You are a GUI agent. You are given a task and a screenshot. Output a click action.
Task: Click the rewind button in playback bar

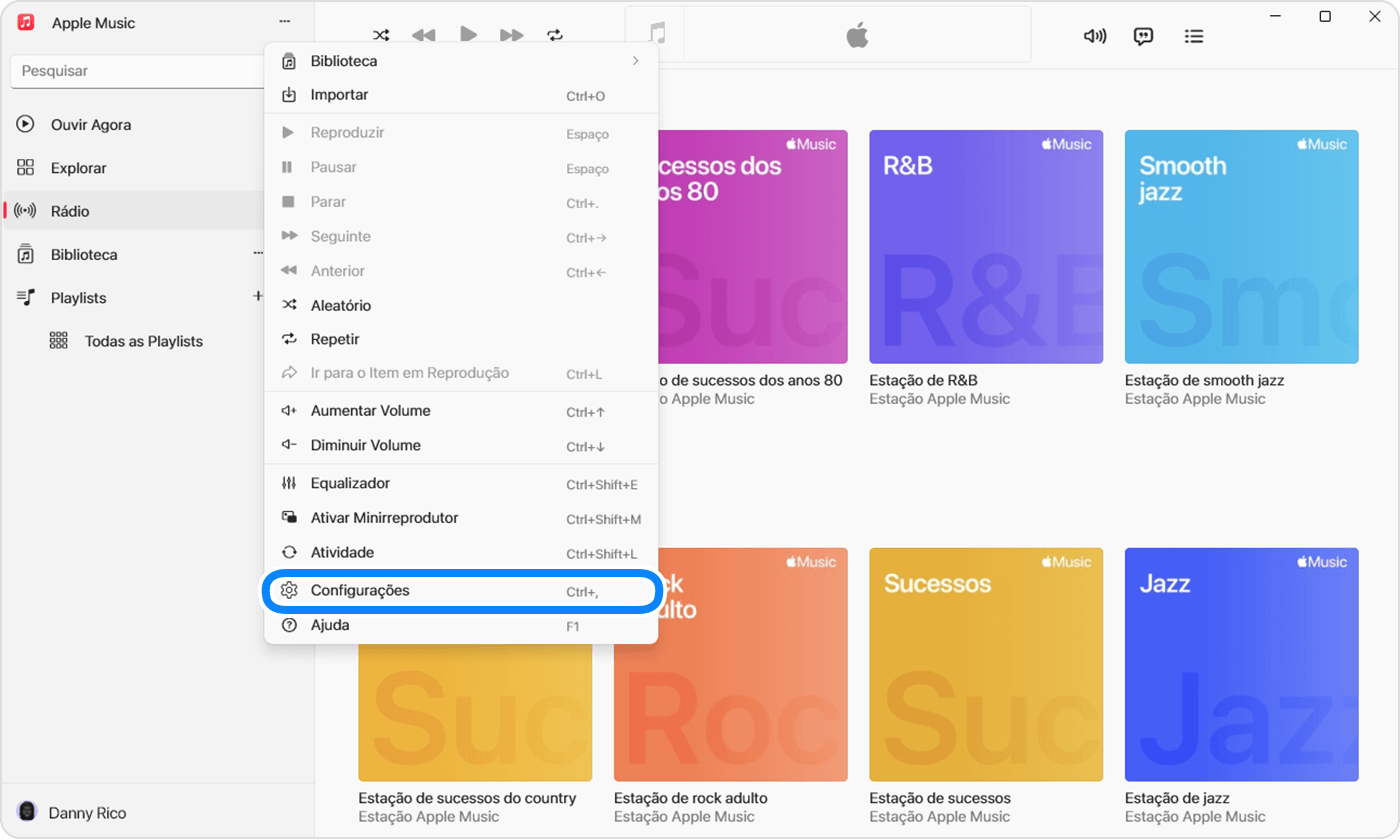pyautogui.click(x=424, y=36)
